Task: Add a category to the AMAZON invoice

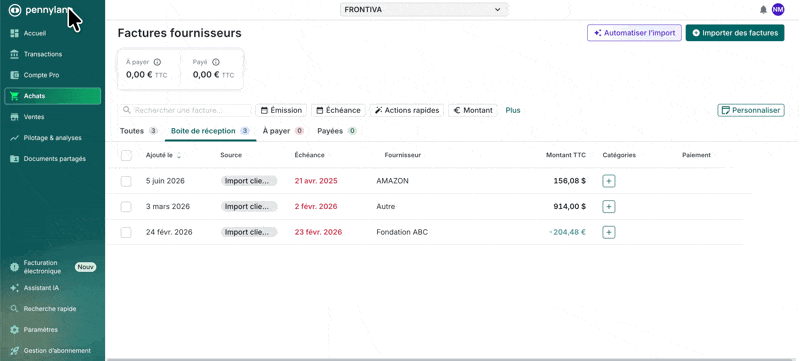Action: click(x=609, y=181)
